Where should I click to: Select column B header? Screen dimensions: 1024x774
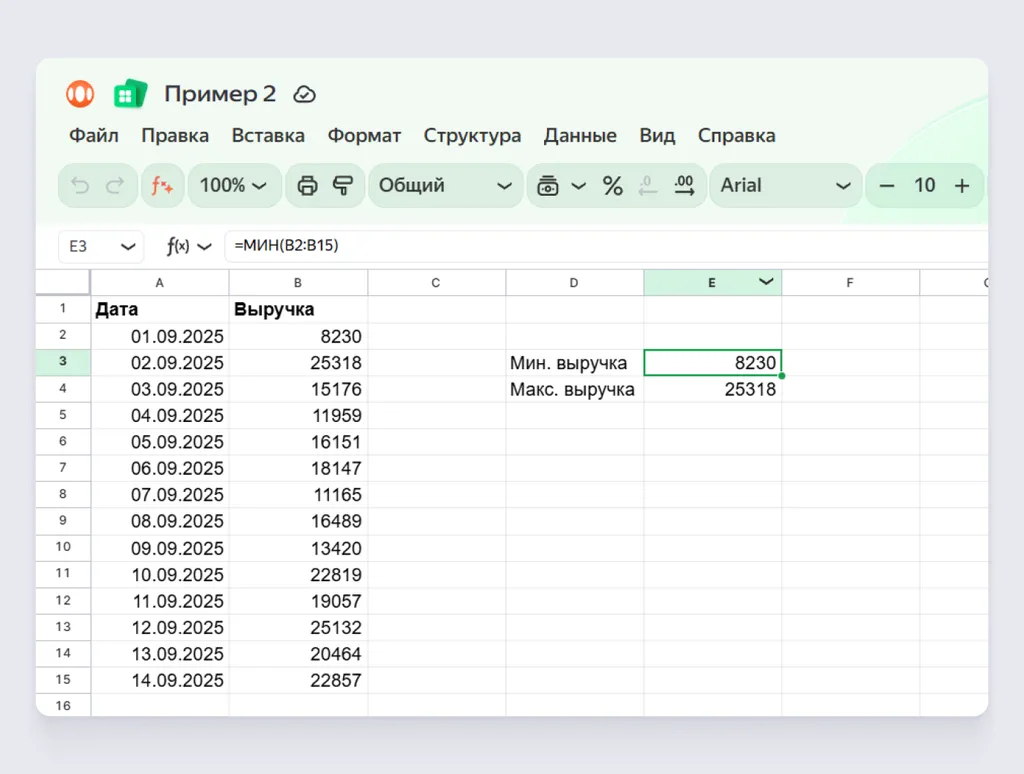point(298,283)
